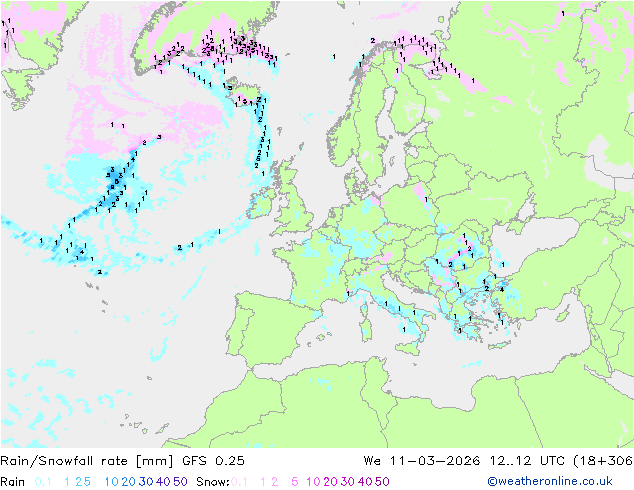Screen dimensions: 634x490
Task: Click the rain legend value 40
Action: click(163, 482)
